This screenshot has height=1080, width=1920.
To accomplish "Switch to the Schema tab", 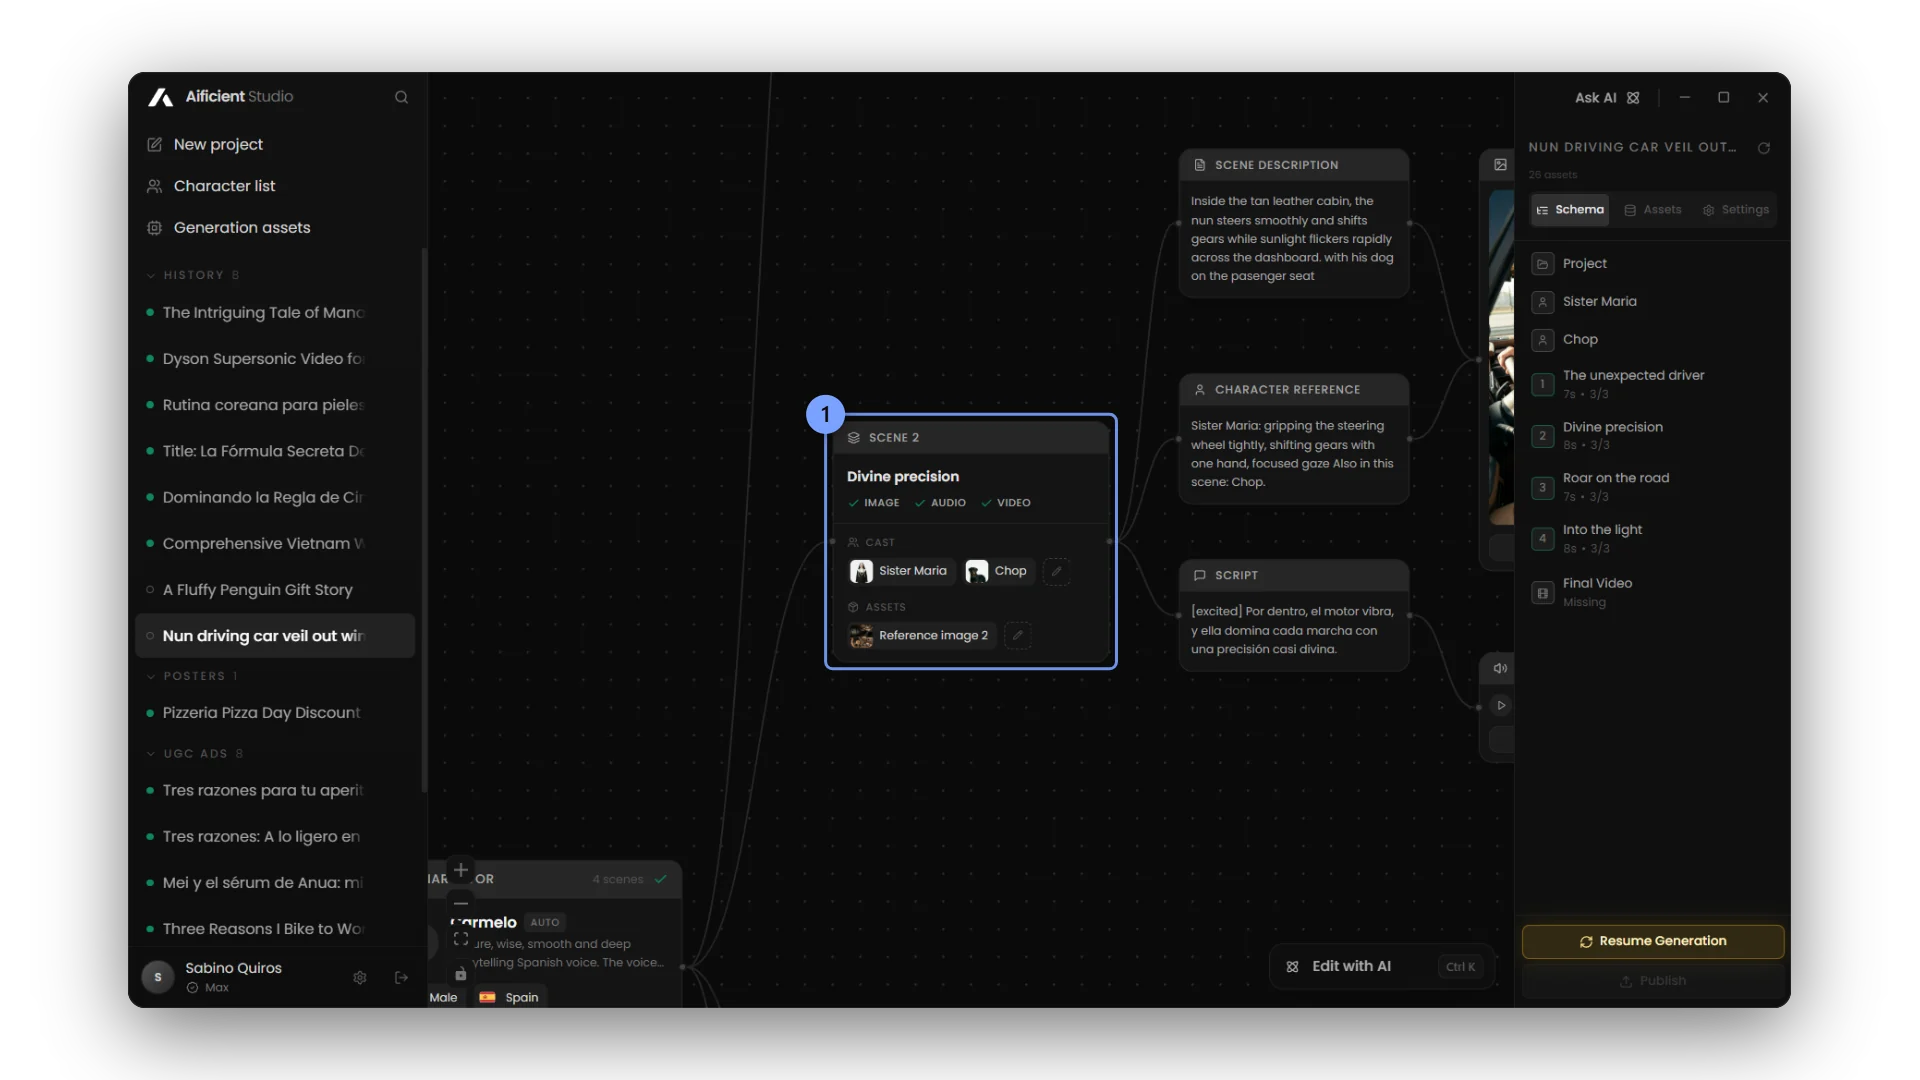I will tap(1570, 210).
